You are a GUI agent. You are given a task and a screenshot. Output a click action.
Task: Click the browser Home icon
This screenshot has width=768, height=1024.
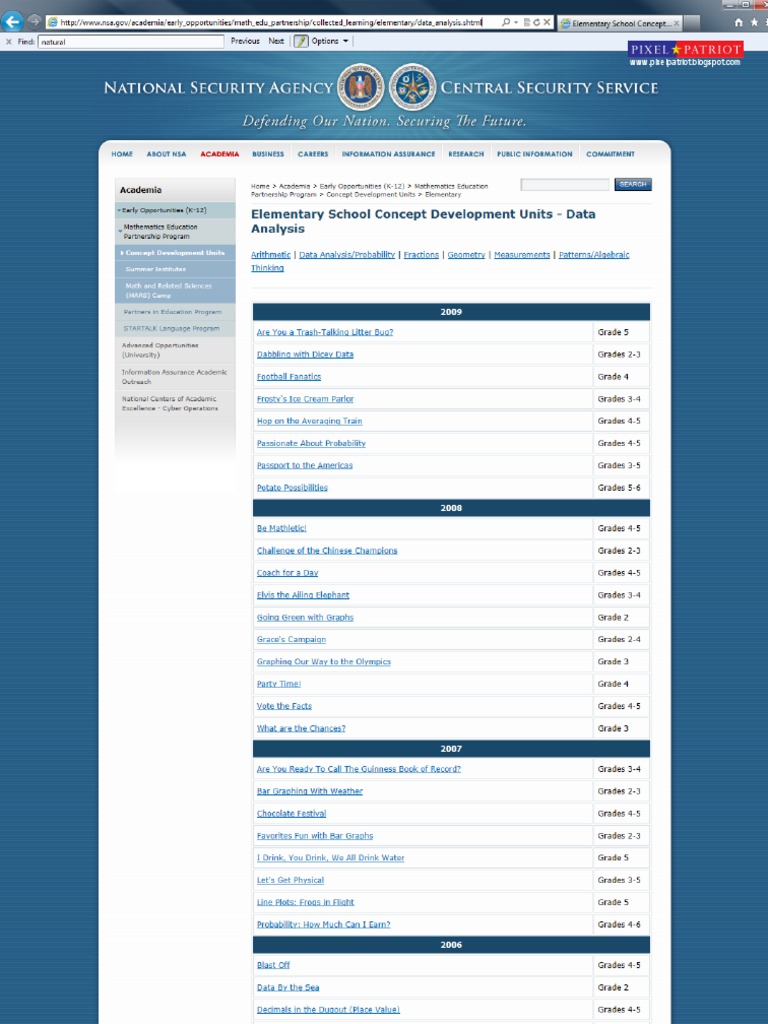coord(739,22)
